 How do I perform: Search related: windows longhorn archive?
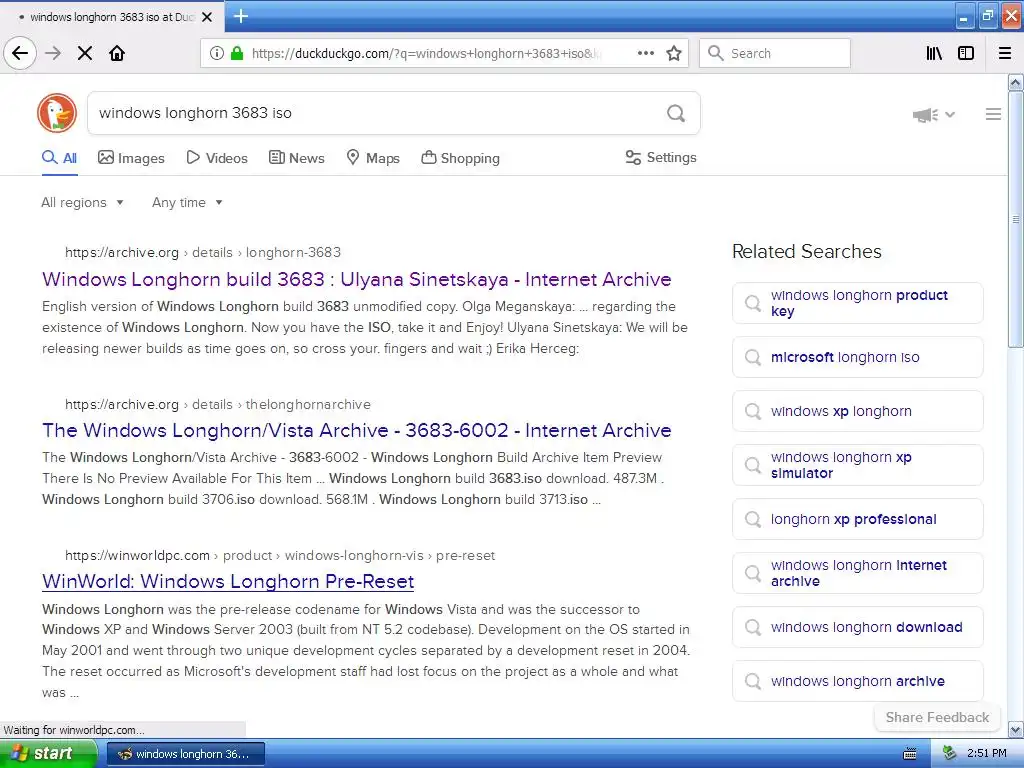pos(857,681)
